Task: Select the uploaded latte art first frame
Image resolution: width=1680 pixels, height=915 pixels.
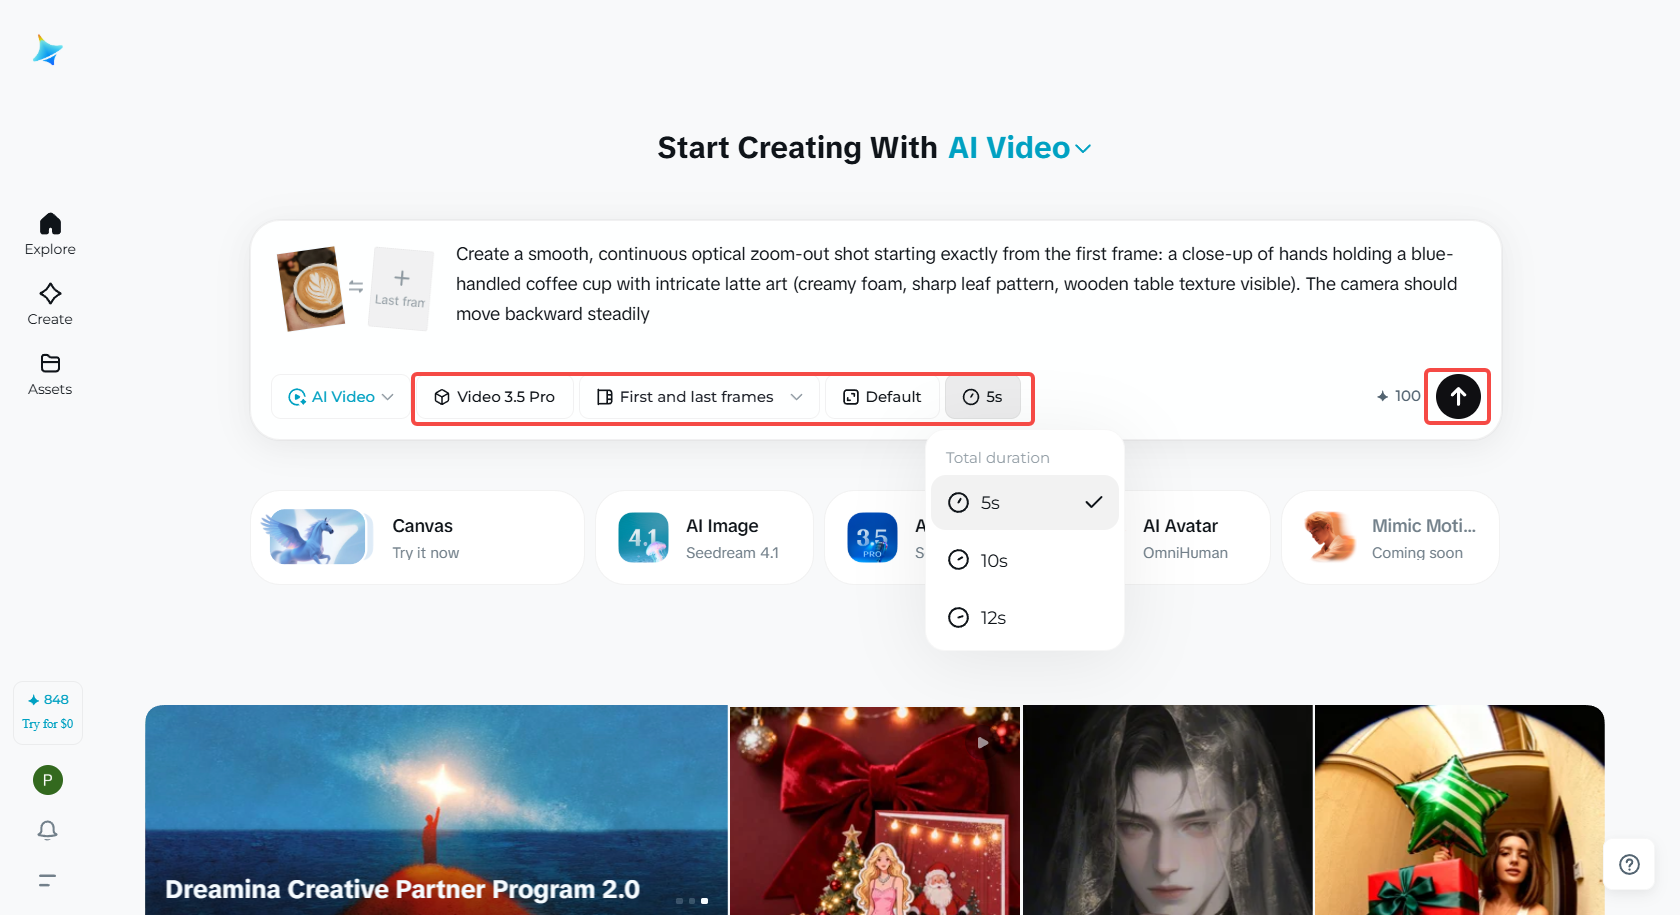Action: [x=311, y=289]
